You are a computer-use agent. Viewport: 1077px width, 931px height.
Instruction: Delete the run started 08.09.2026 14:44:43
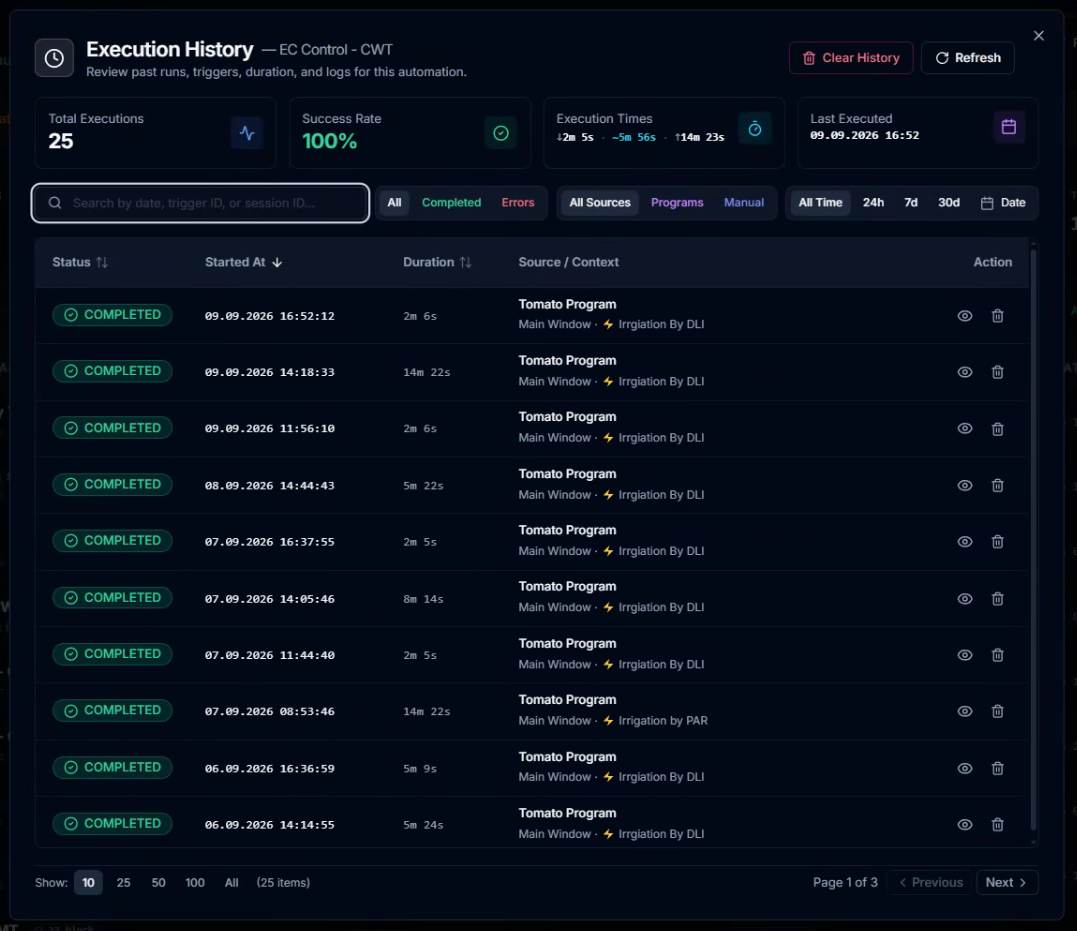point(997,485)
